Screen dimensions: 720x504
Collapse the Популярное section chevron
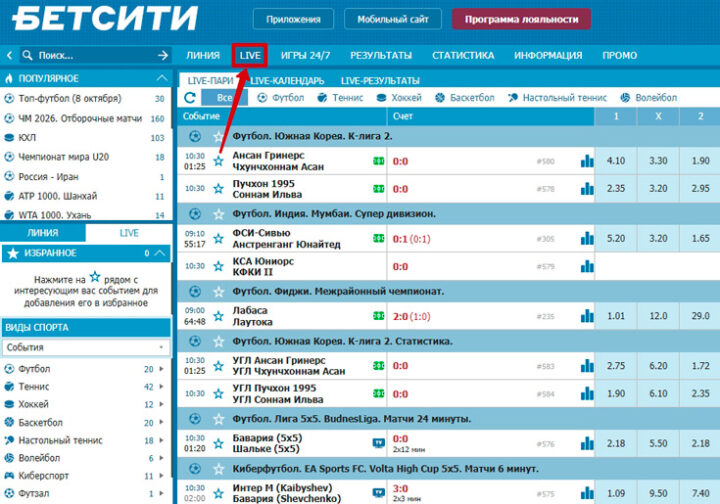tap(162, 78)
